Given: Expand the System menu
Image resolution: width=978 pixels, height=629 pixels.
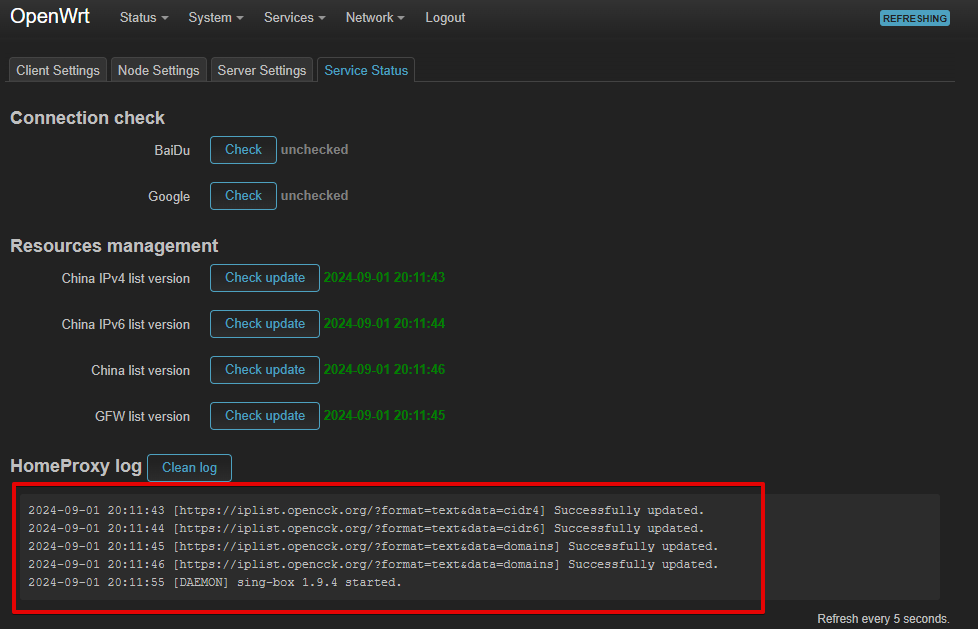Looking at the screenshot, I should pos(214,17).
